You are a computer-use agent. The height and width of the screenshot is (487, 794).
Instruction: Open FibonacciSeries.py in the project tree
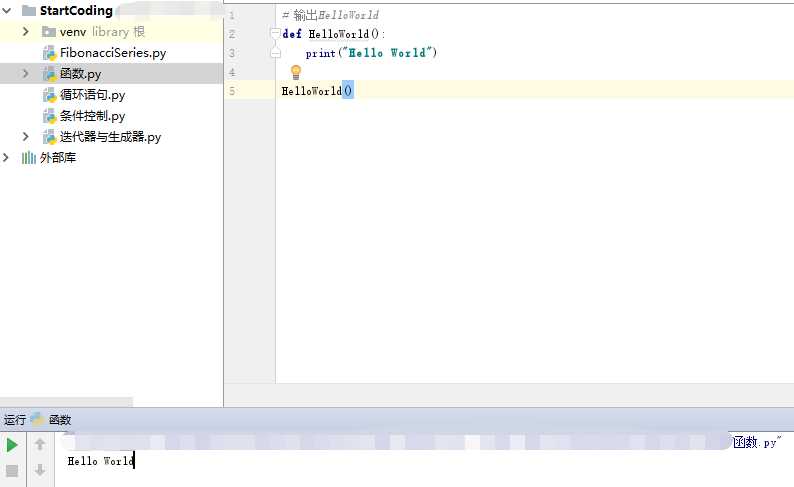[x=112, y=53]
